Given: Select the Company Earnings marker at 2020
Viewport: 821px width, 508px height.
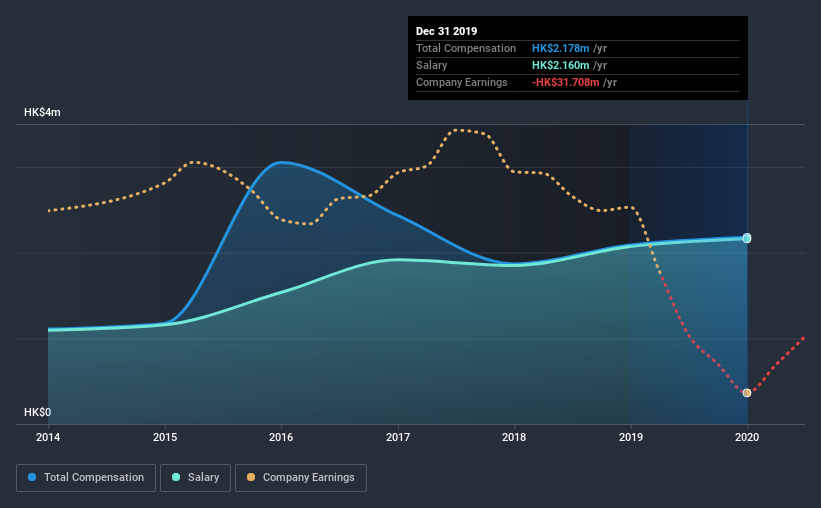Looking at the screenshot, I should pyautogui.click(x=747, y=393).
